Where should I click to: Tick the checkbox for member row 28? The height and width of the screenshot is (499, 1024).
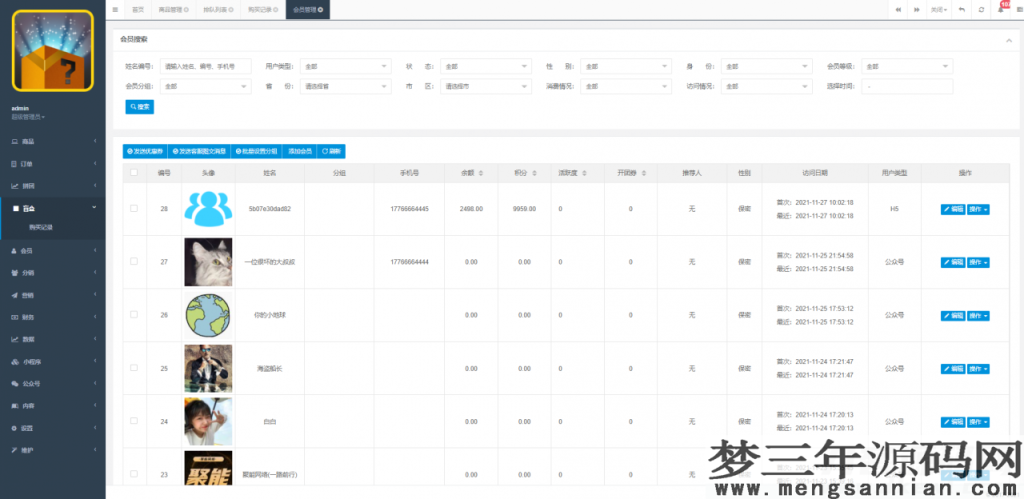[x=134, y=208]
